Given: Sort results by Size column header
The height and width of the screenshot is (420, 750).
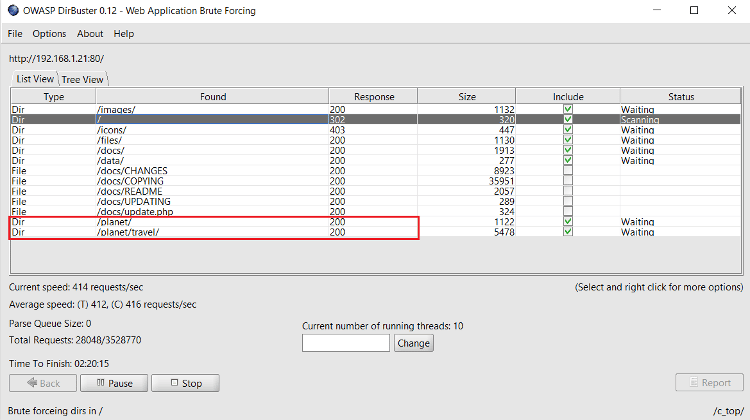Looking at the screenshot, I should [467, 97].
